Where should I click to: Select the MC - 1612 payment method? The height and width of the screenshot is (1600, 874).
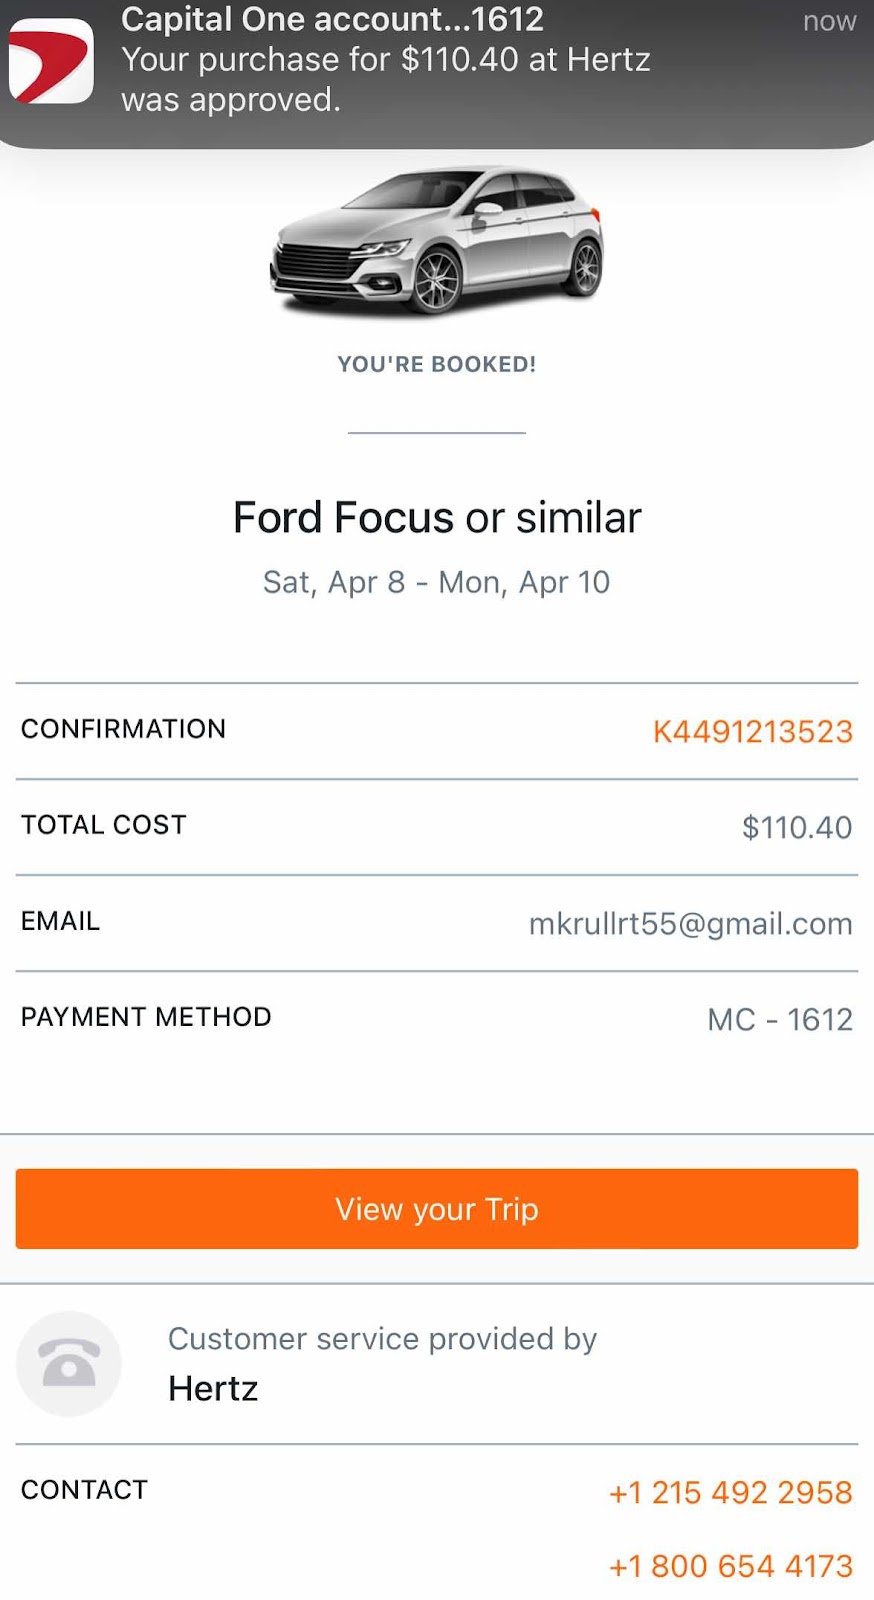[x=780, y=1019]
